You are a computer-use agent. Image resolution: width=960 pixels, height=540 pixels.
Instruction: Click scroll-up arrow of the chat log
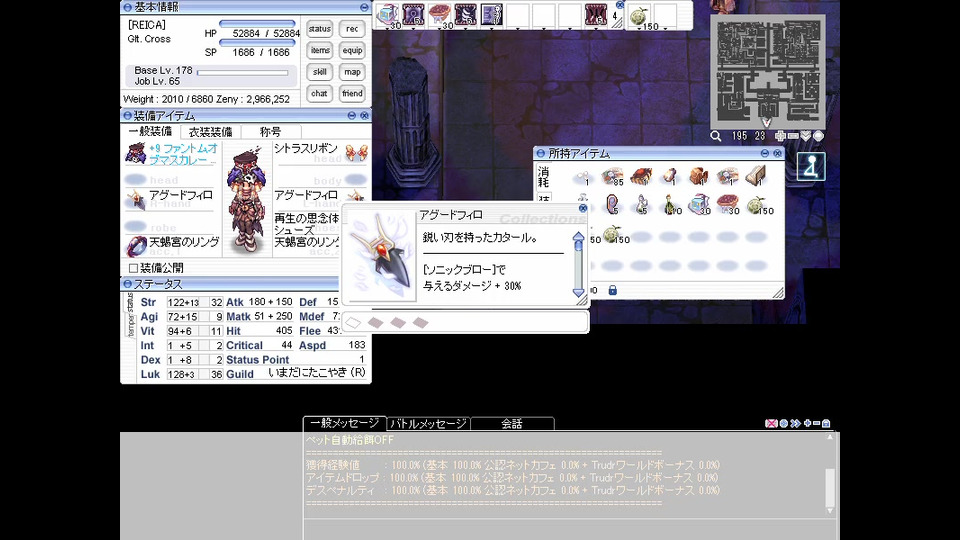point(830,437)
